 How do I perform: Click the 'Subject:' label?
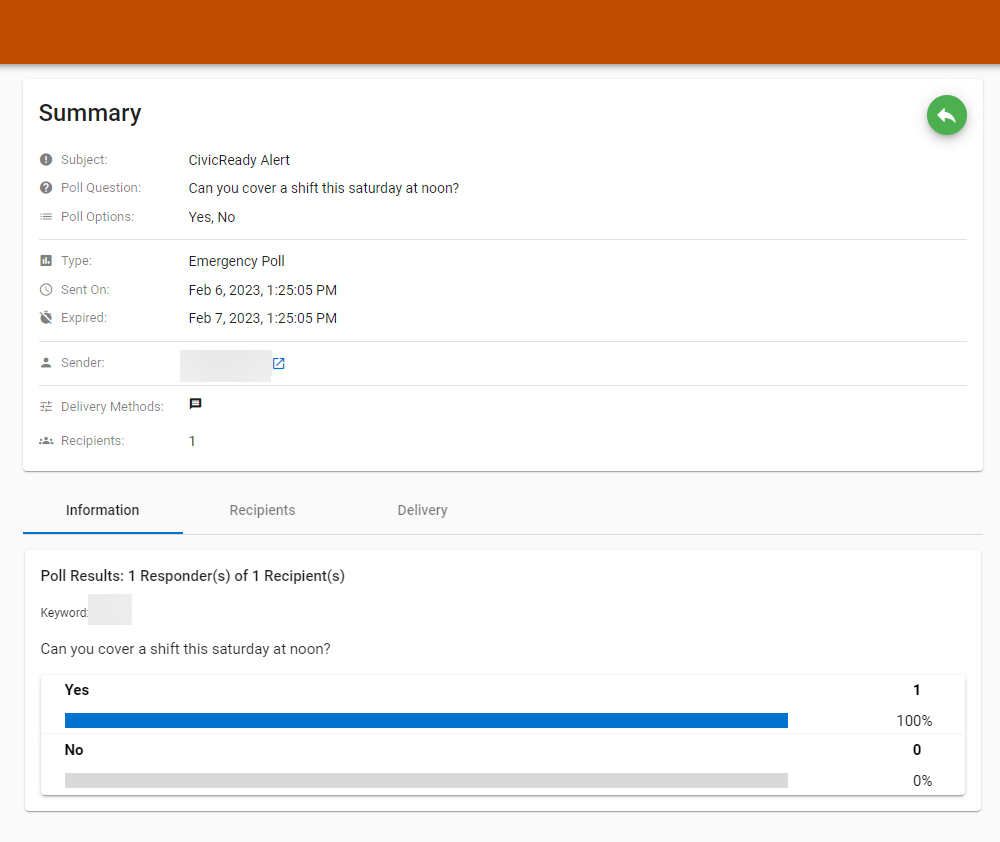click(x=84, y=159)
